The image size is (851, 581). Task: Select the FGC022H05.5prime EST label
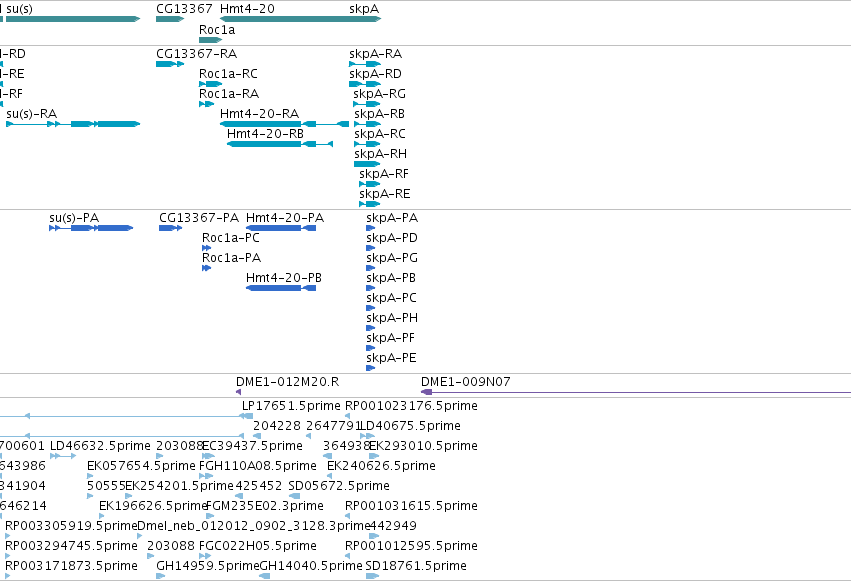click(x=258, y=547)
